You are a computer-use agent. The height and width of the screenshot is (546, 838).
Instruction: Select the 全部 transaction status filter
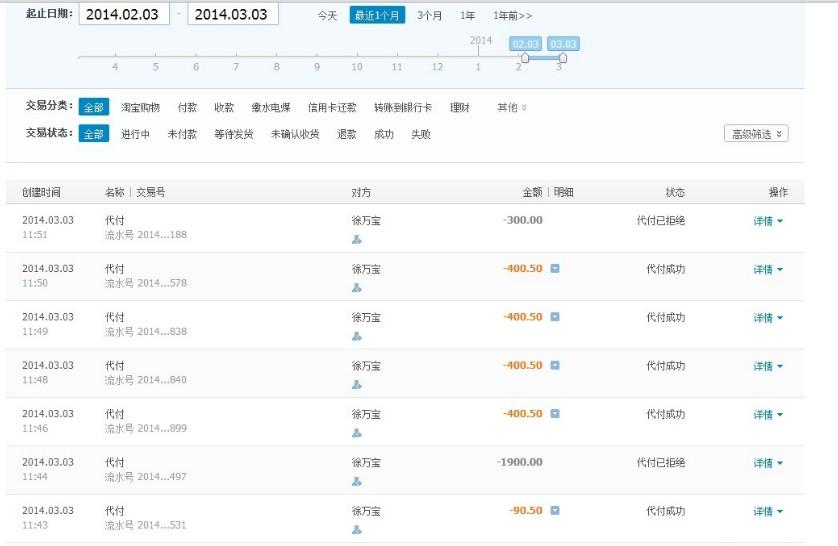93,134
